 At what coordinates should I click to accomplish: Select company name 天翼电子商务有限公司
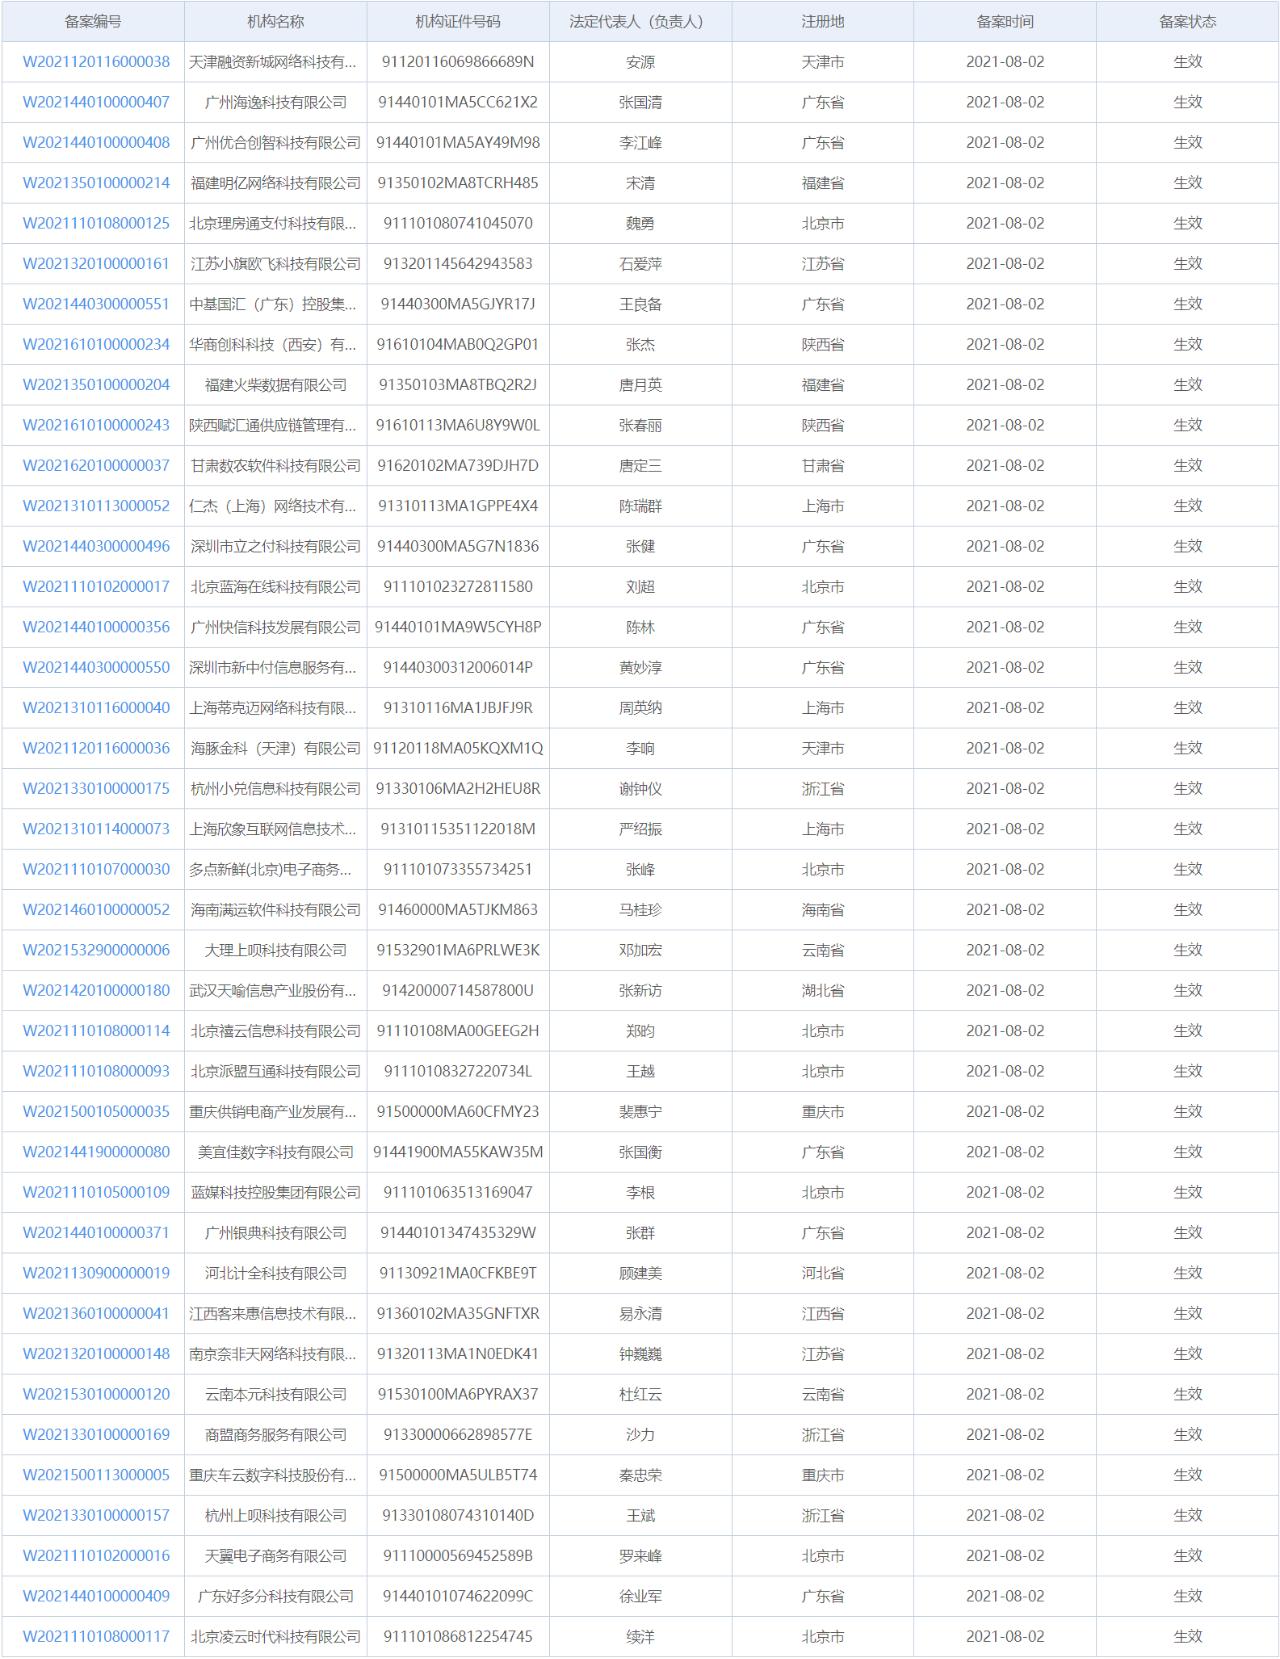[x=276, y=1556]
